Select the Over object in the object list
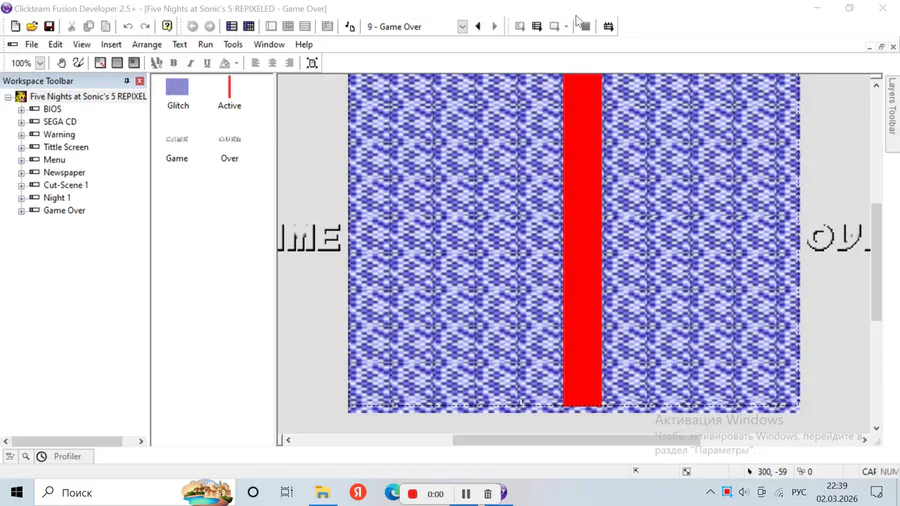The width and height of the screenshot is (900, 506). click(230, 149)
